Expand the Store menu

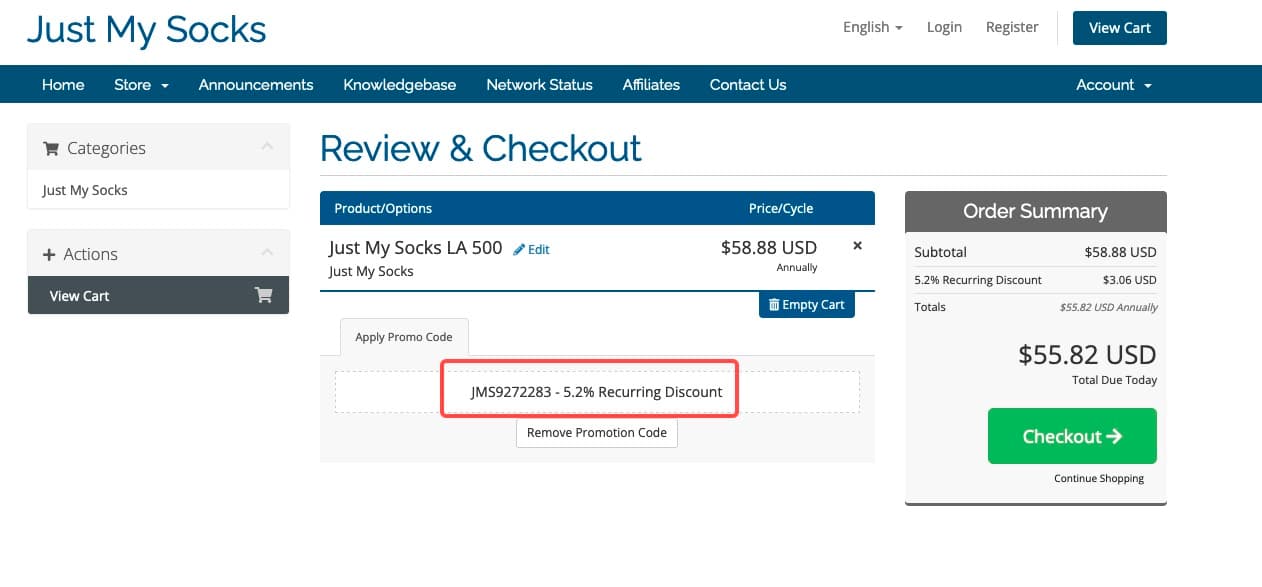pos(141,85)
